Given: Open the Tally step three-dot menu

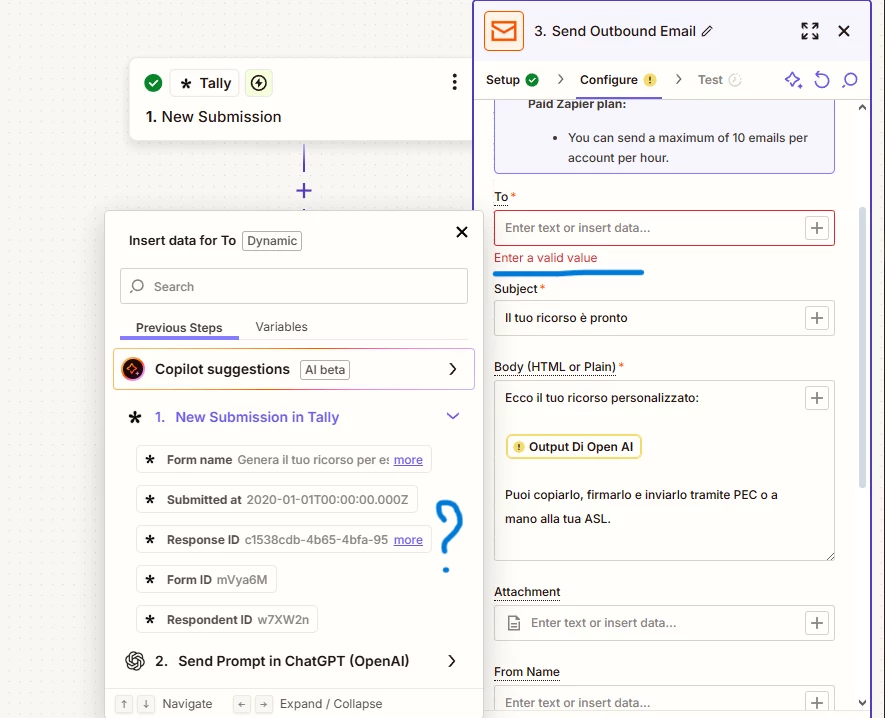Looking at the screenshot, I should (454, 82).
